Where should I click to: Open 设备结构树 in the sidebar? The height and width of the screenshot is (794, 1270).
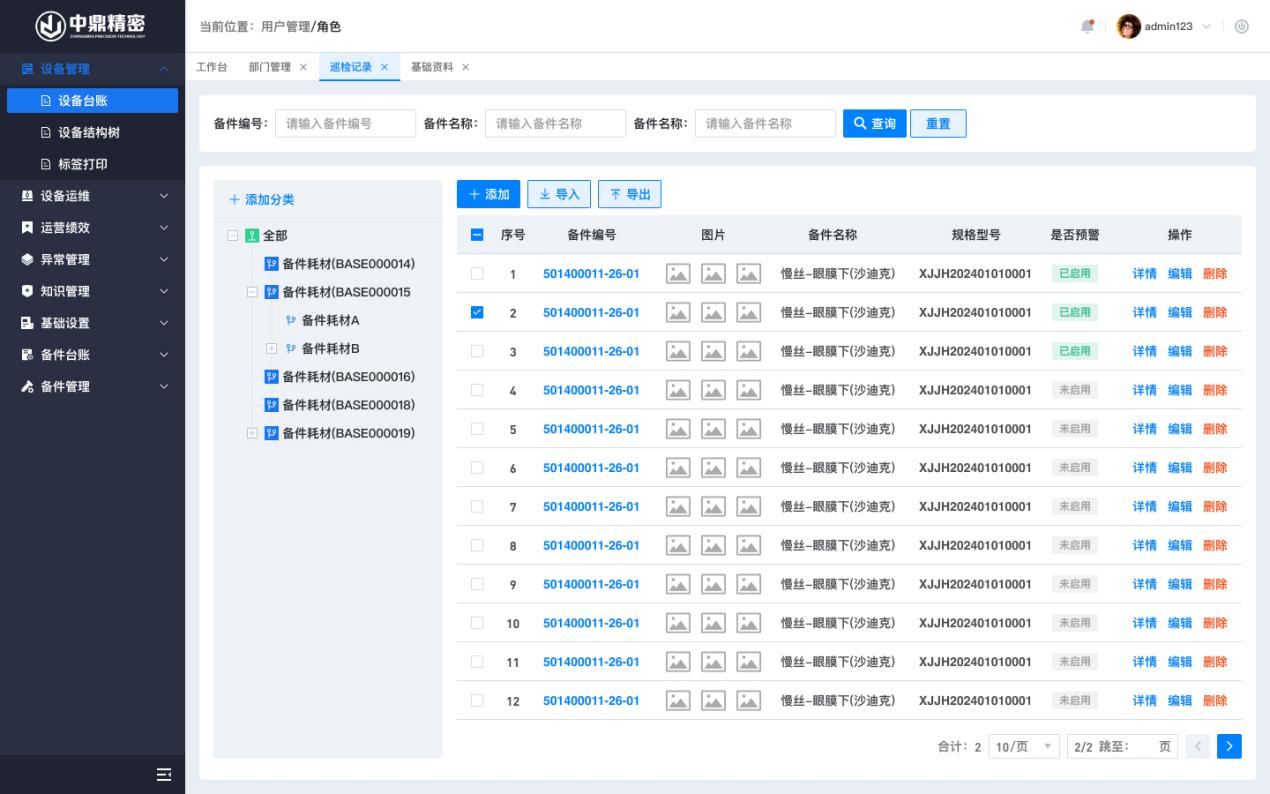tap(89, 132)
